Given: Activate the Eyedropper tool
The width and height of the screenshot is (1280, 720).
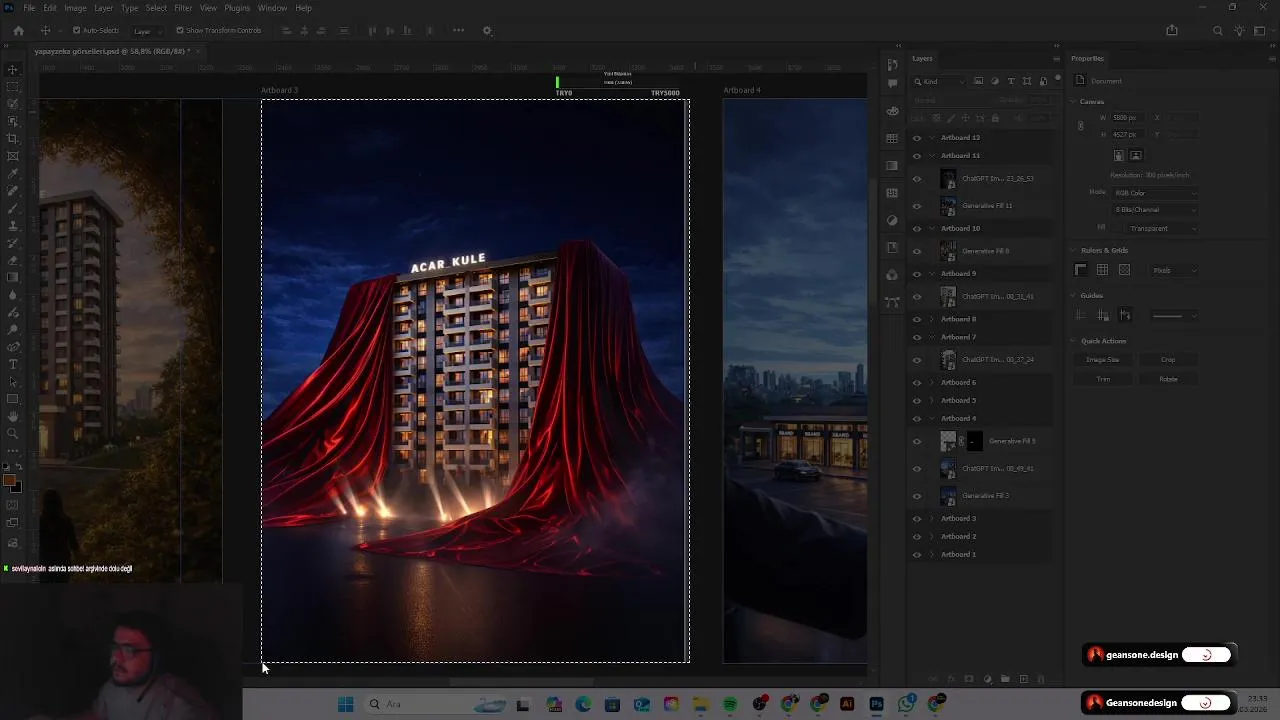Looking at the screenshot, I should coord(13,173).
